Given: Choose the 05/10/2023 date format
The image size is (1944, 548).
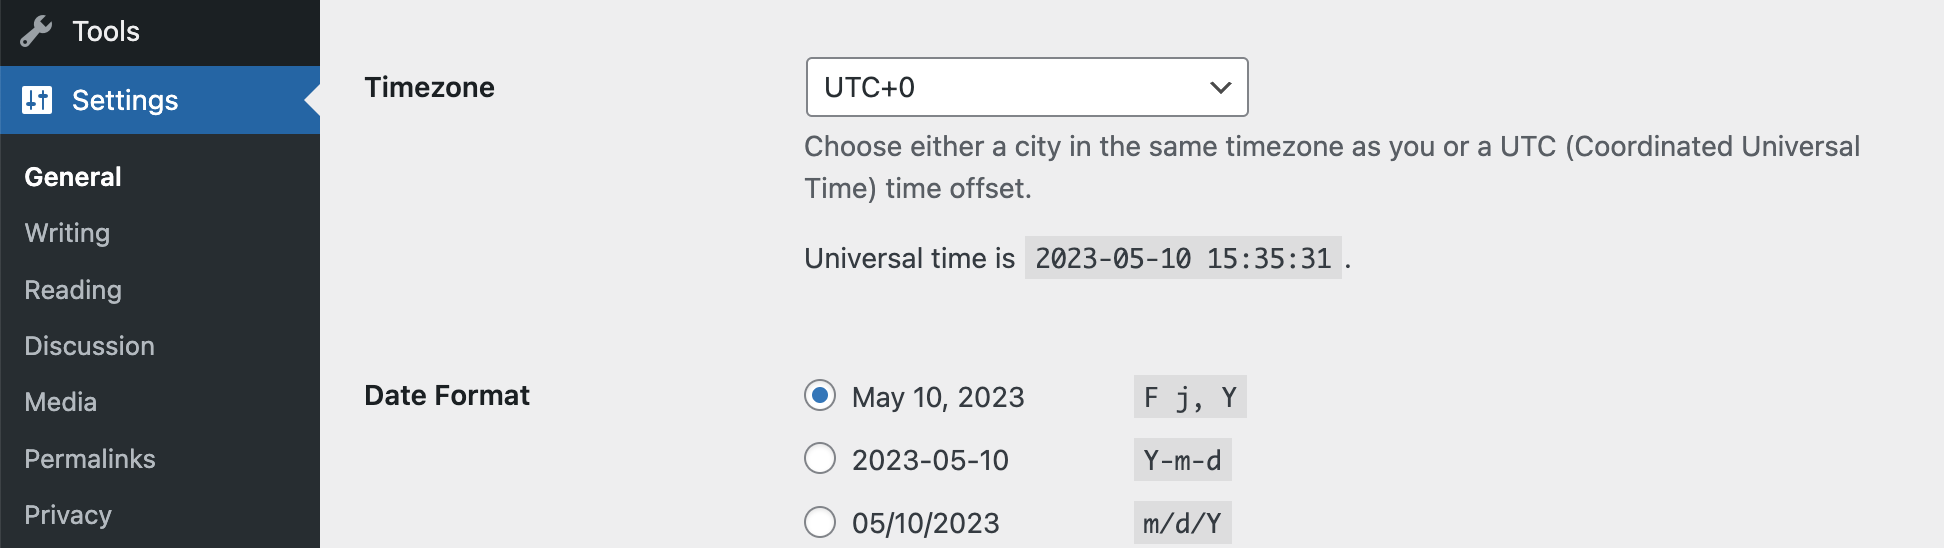Looking at the screenshot, I should tap(820, 522).
